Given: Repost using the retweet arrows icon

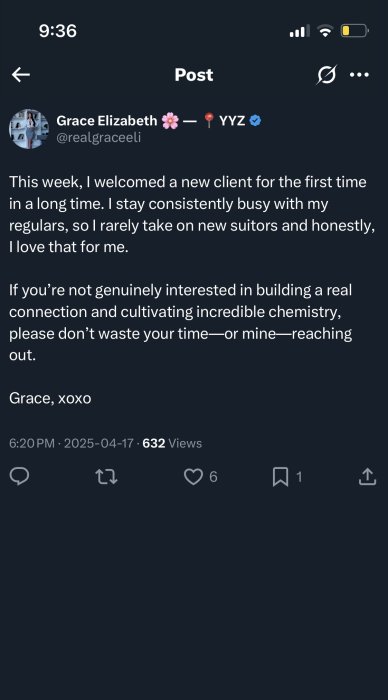Looking at the screenshot, I should point(107,477).
